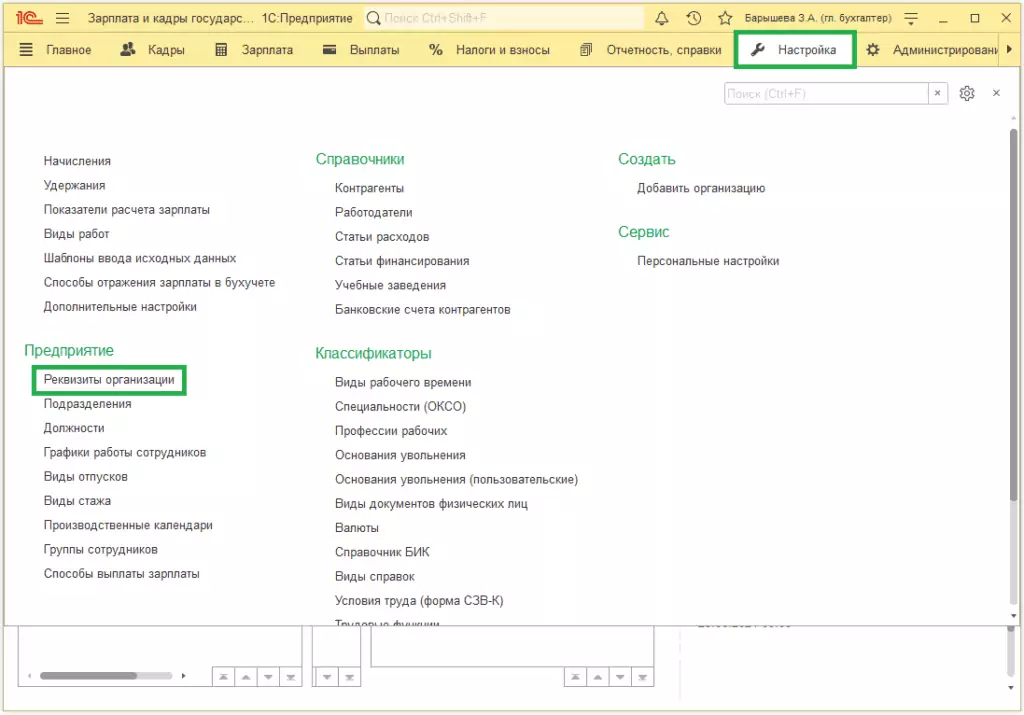Open history clock icon
The width and height of the screenshot is (1024, 715).
[694, 18]
